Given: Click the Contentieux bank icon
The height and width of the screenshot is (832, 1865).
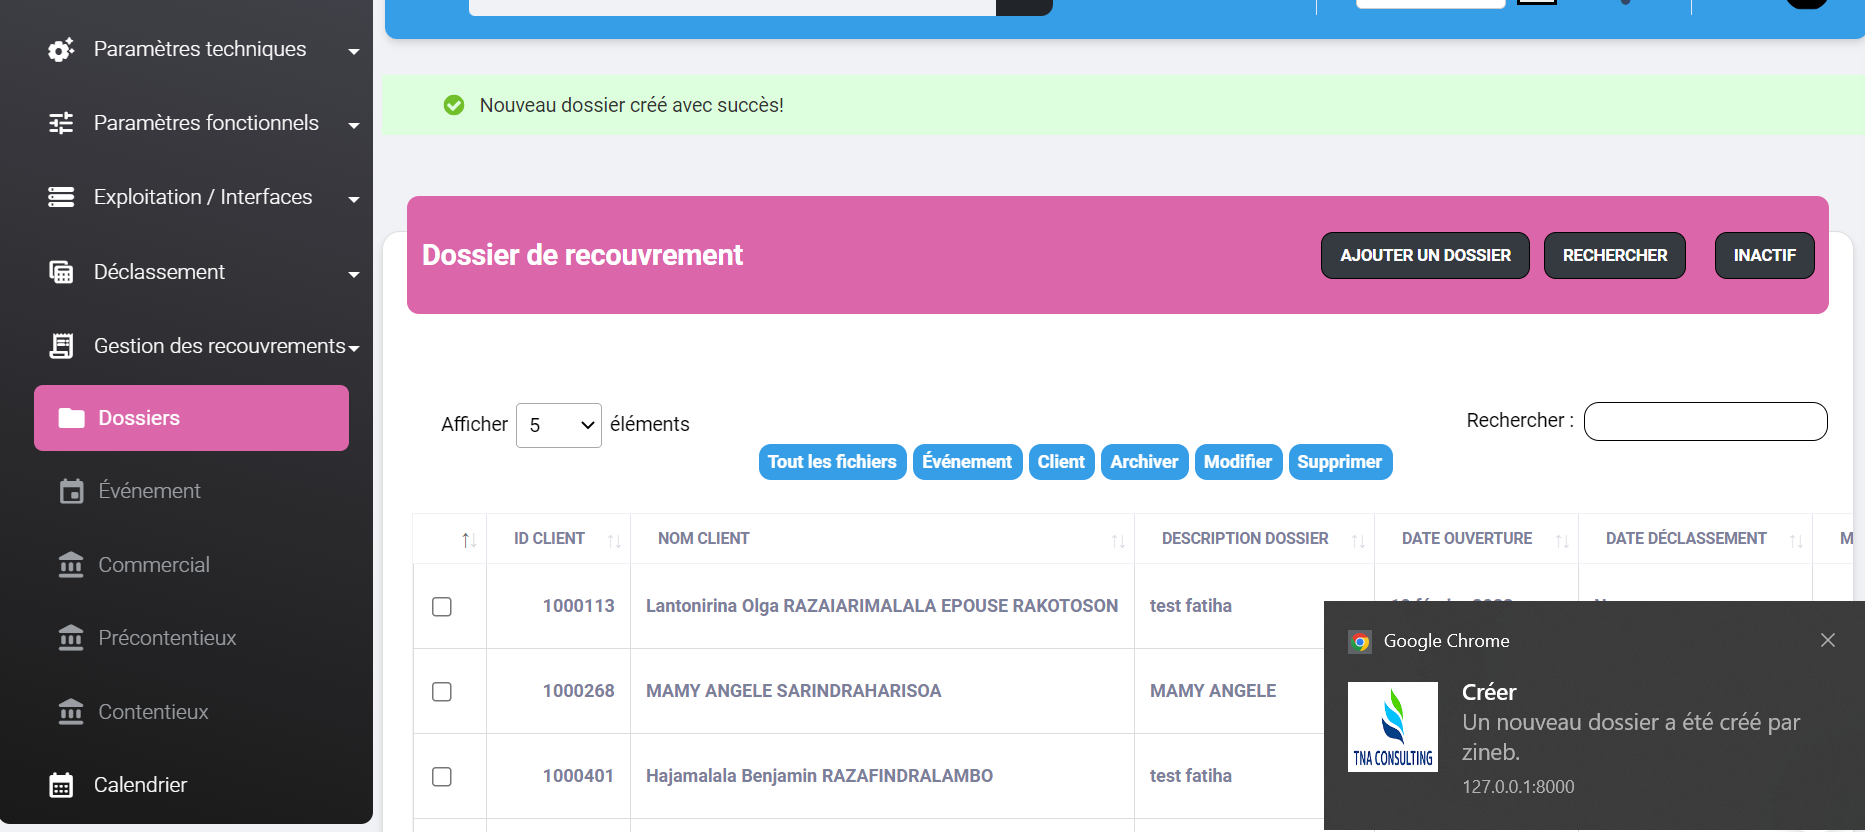Looking at the screenshot, I should point(71,712).
